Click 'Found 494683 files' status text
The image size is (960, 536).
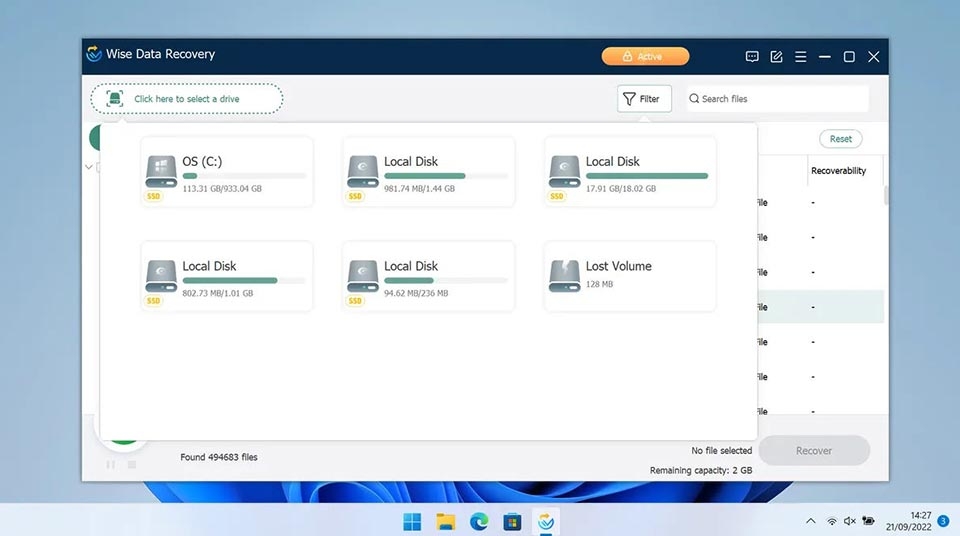(x=219, y=457)
